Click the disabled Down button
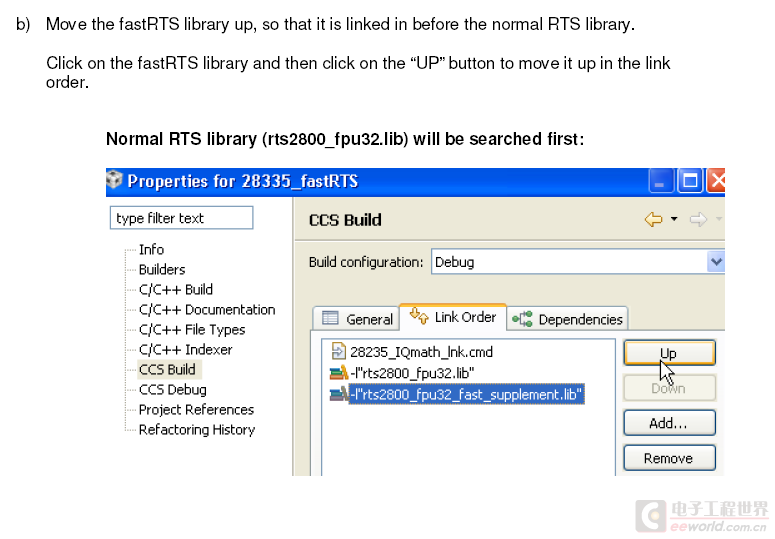Viewport: 775px width, 539px height. pos(669,388)
